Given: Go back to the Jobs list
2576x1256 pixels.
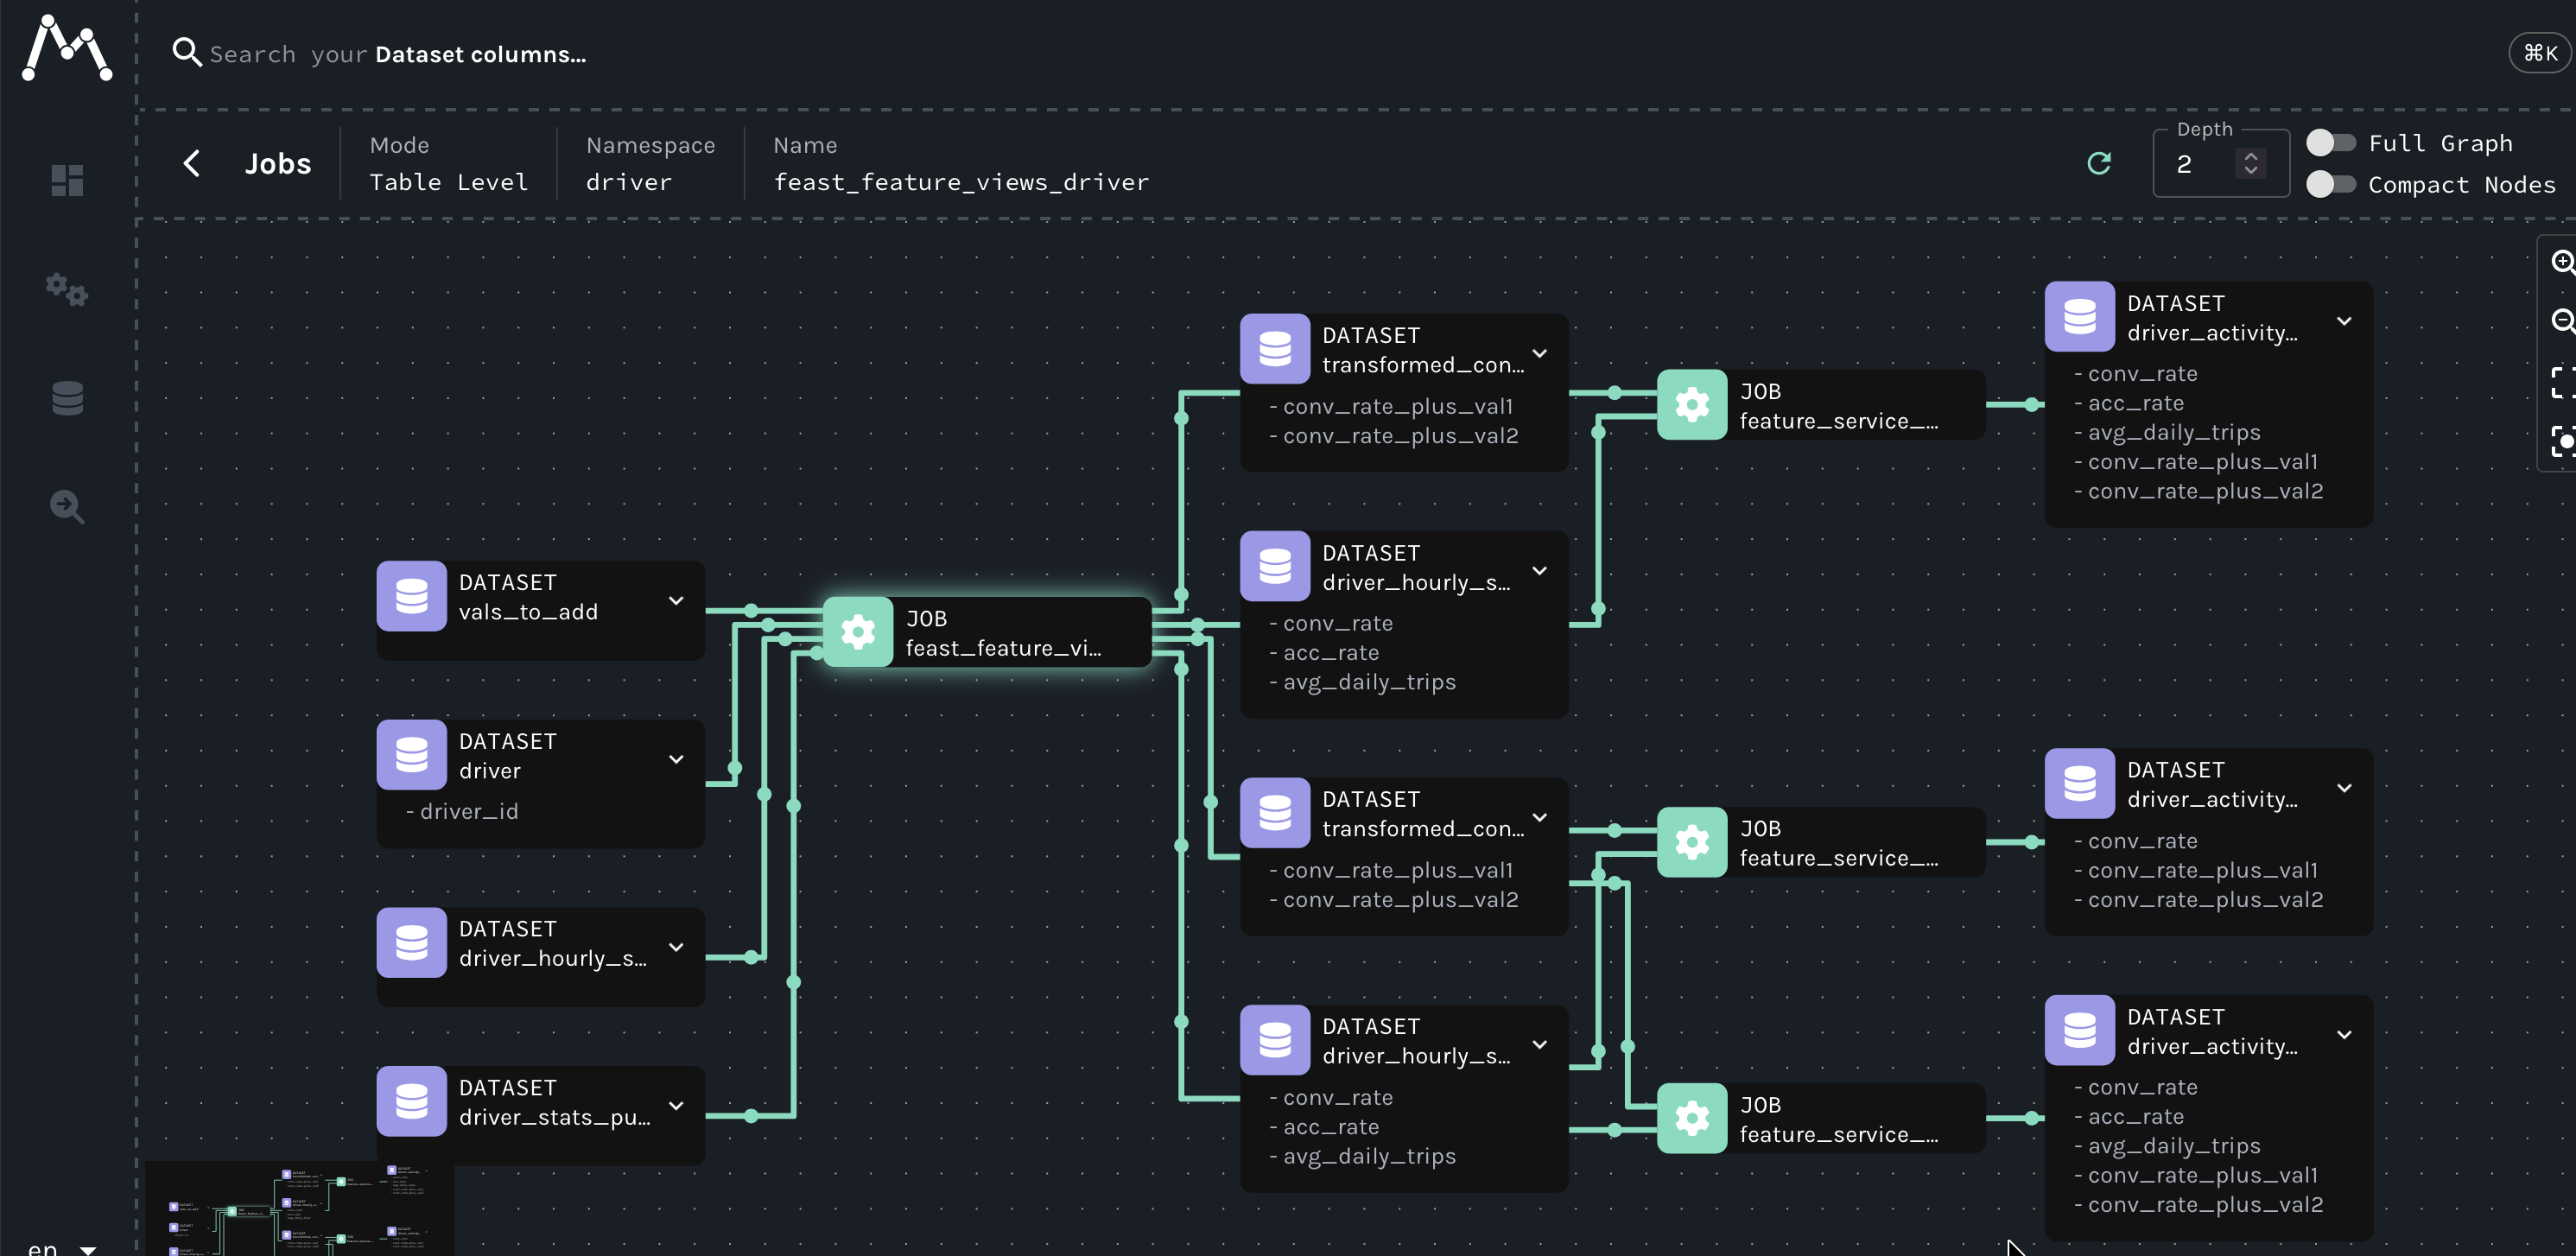Looking at the screenshot, I should pos(192,163).
